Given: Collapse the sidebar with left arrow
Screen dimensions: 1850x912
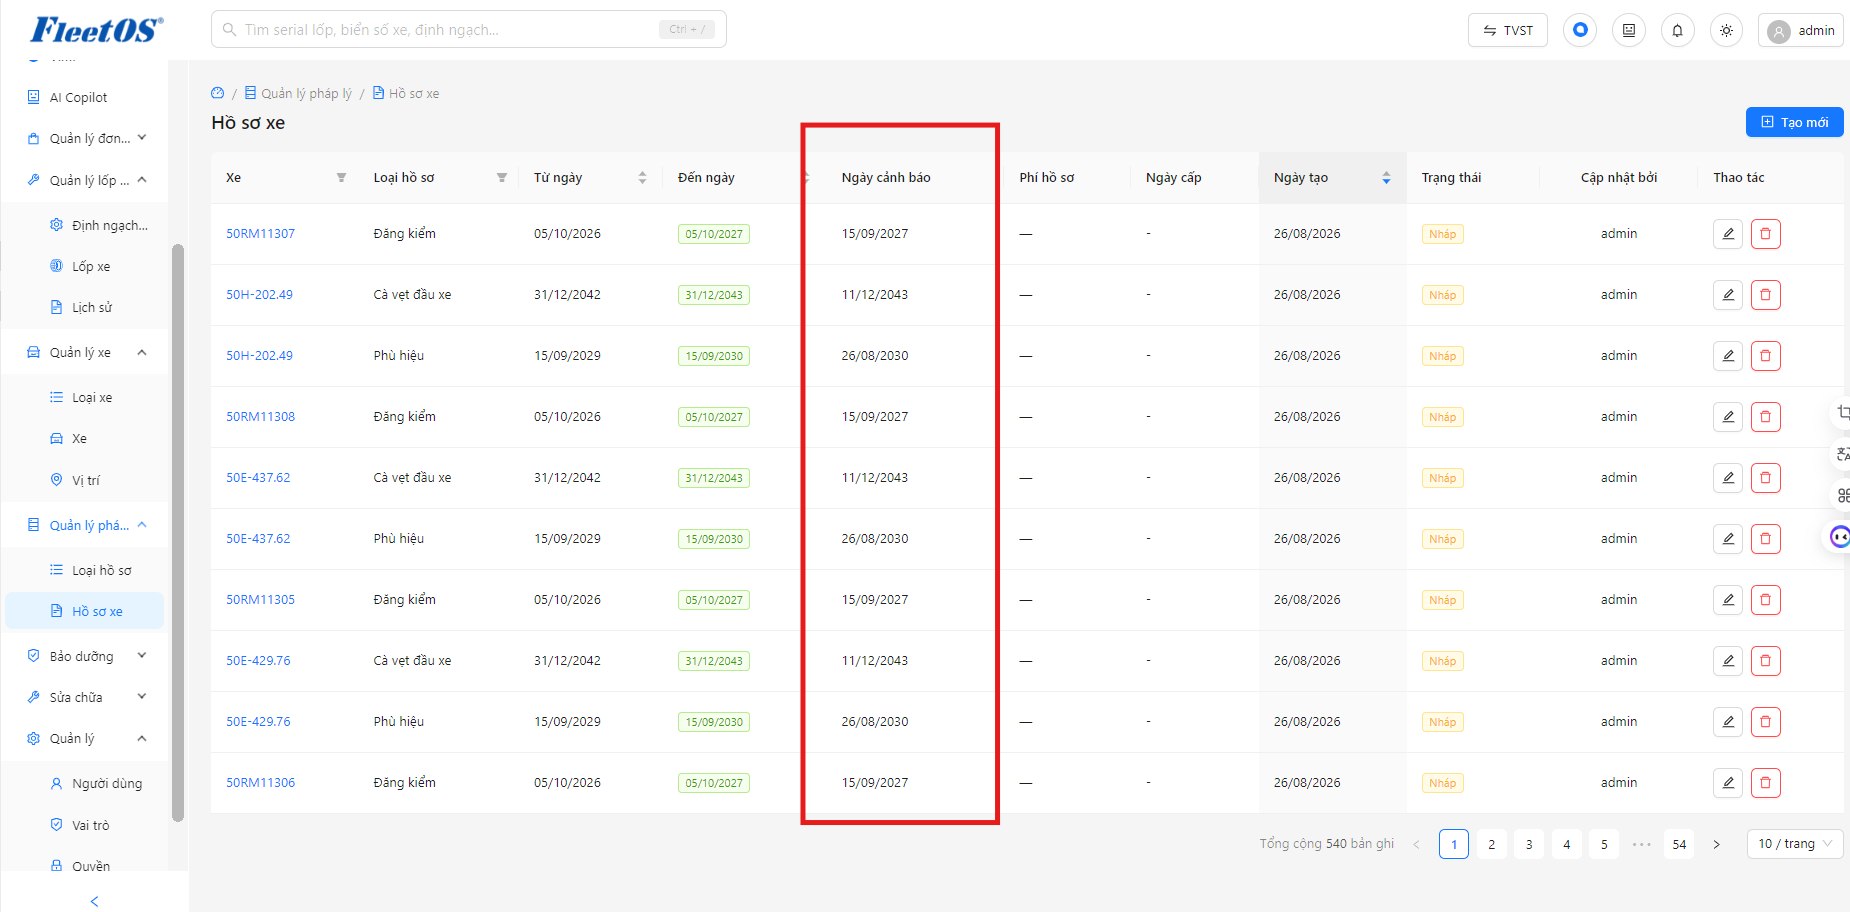Looking at the screenshot, I should [x=94, y=901].
